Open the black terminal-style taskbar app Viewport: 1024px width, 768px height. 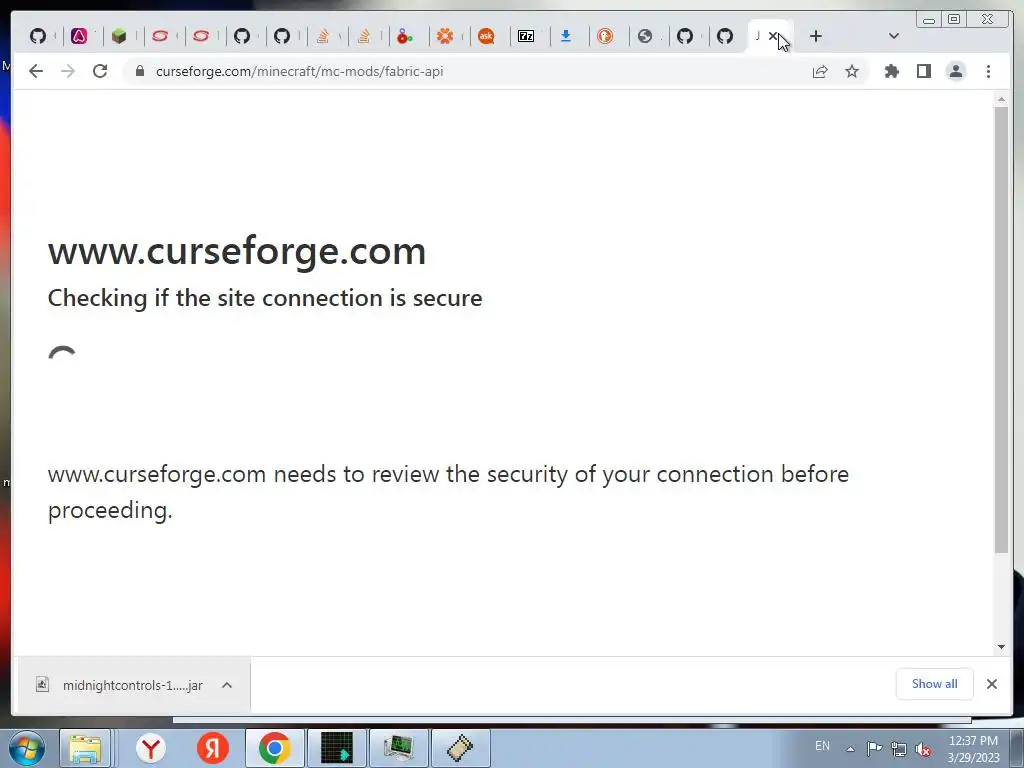tap(336, 748)
